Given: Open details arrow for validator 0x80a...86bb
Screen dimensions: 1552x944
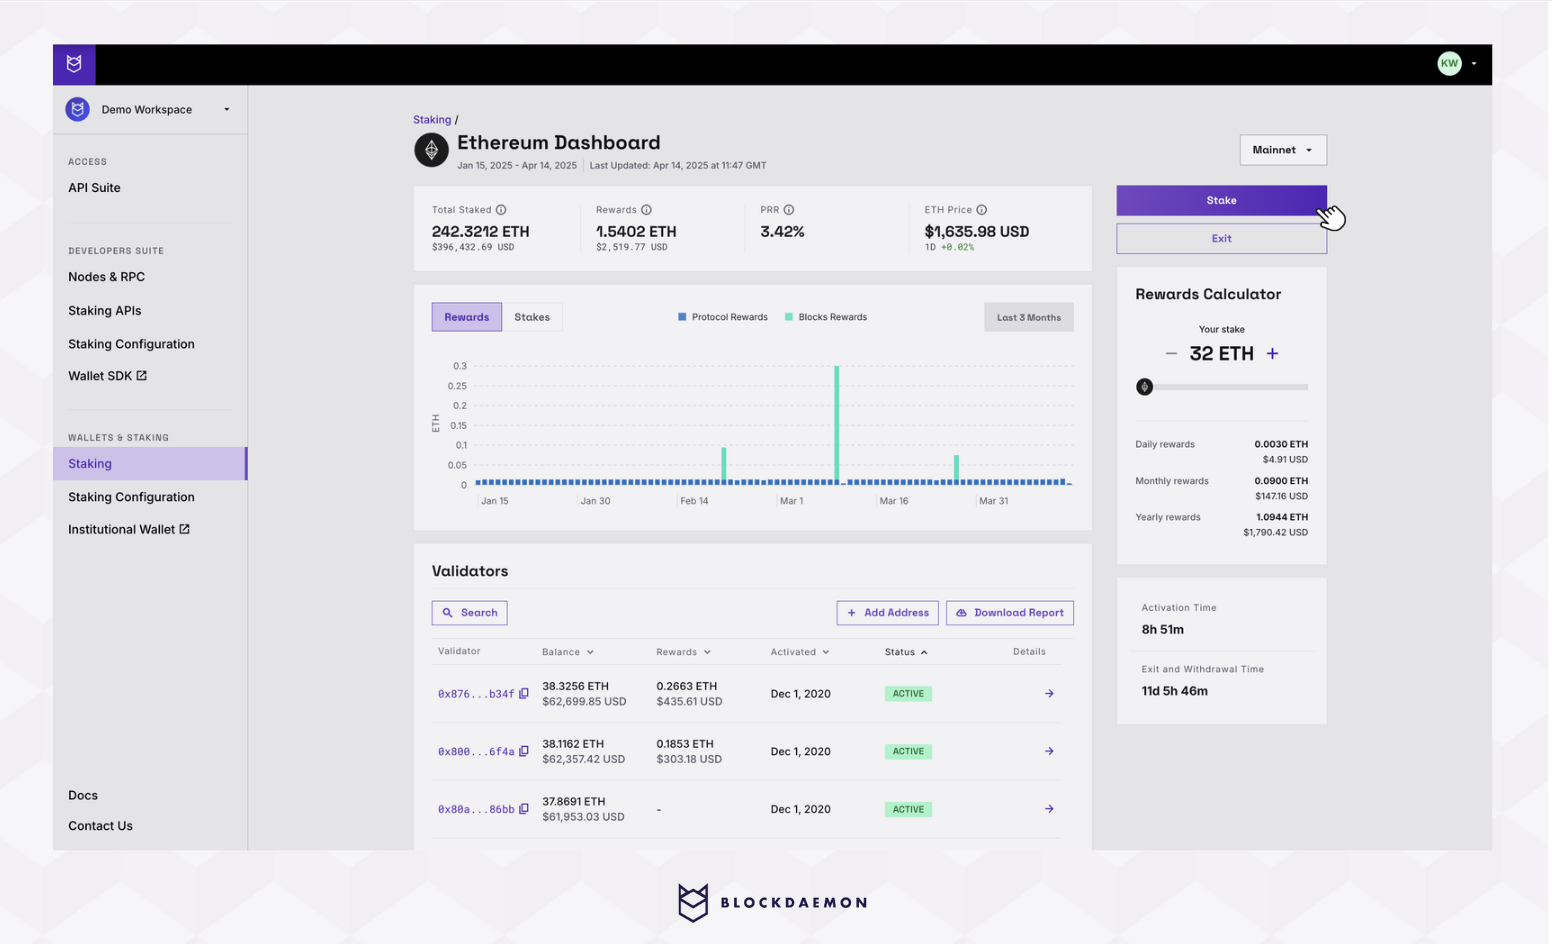Looking at the screenshot, I should click(x=1049, y=809).
